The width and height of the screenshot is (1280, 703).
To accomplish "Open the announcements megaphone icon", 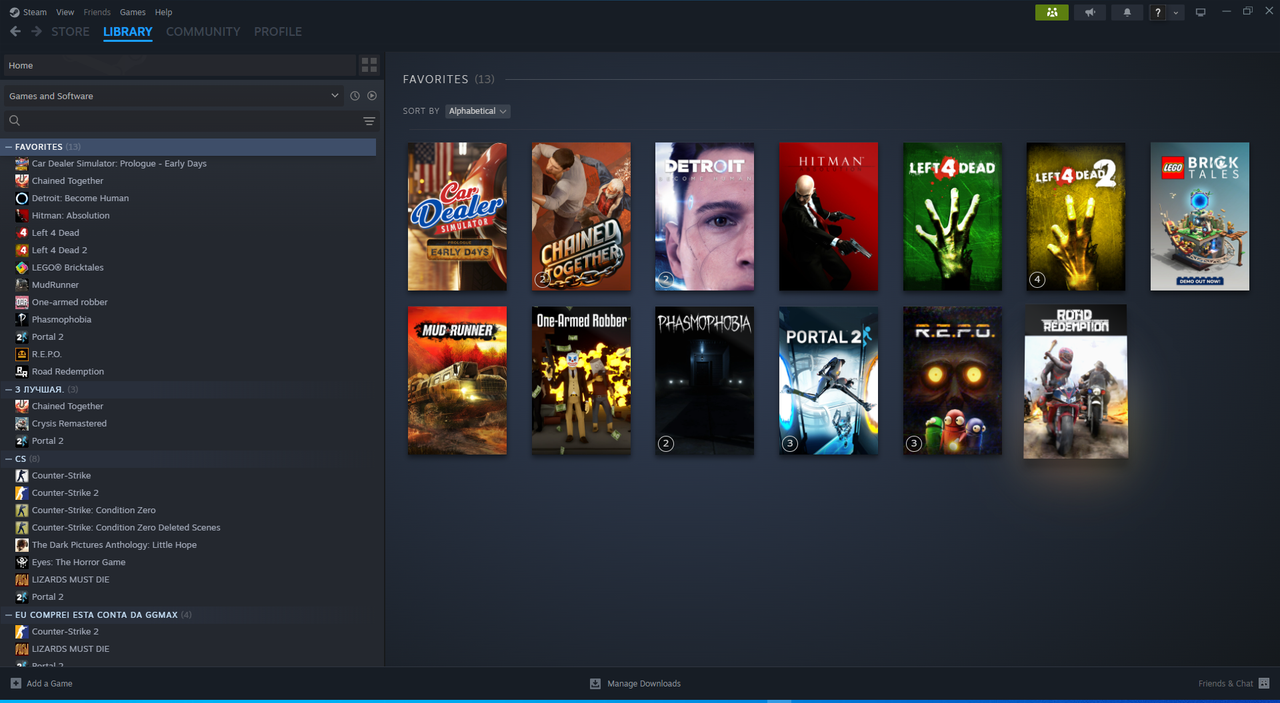I will point(1089,12).
